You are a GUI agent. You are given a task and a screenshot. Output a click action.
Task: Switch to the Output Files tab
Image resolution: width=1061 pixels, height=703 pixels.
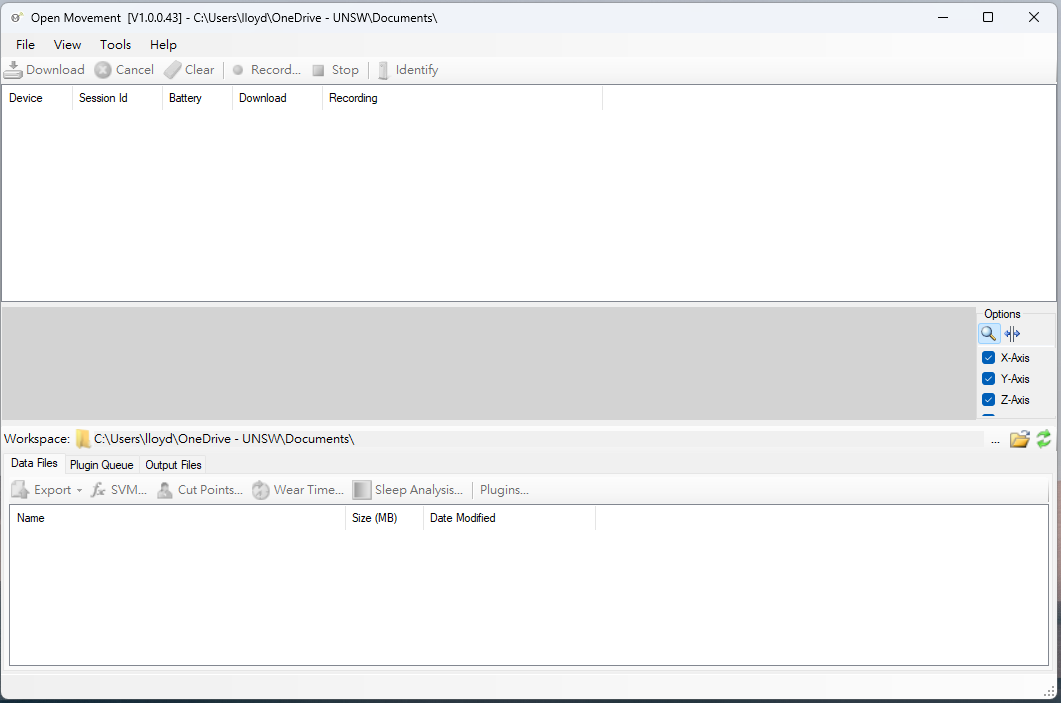[x=173, y=465]
